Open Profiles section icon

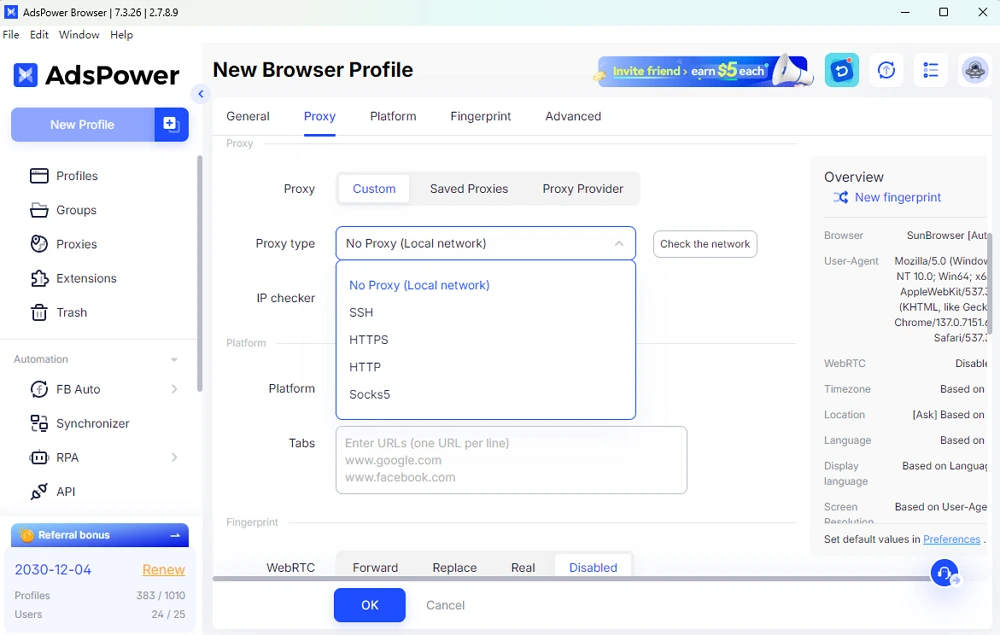click(x=39, y=176)
